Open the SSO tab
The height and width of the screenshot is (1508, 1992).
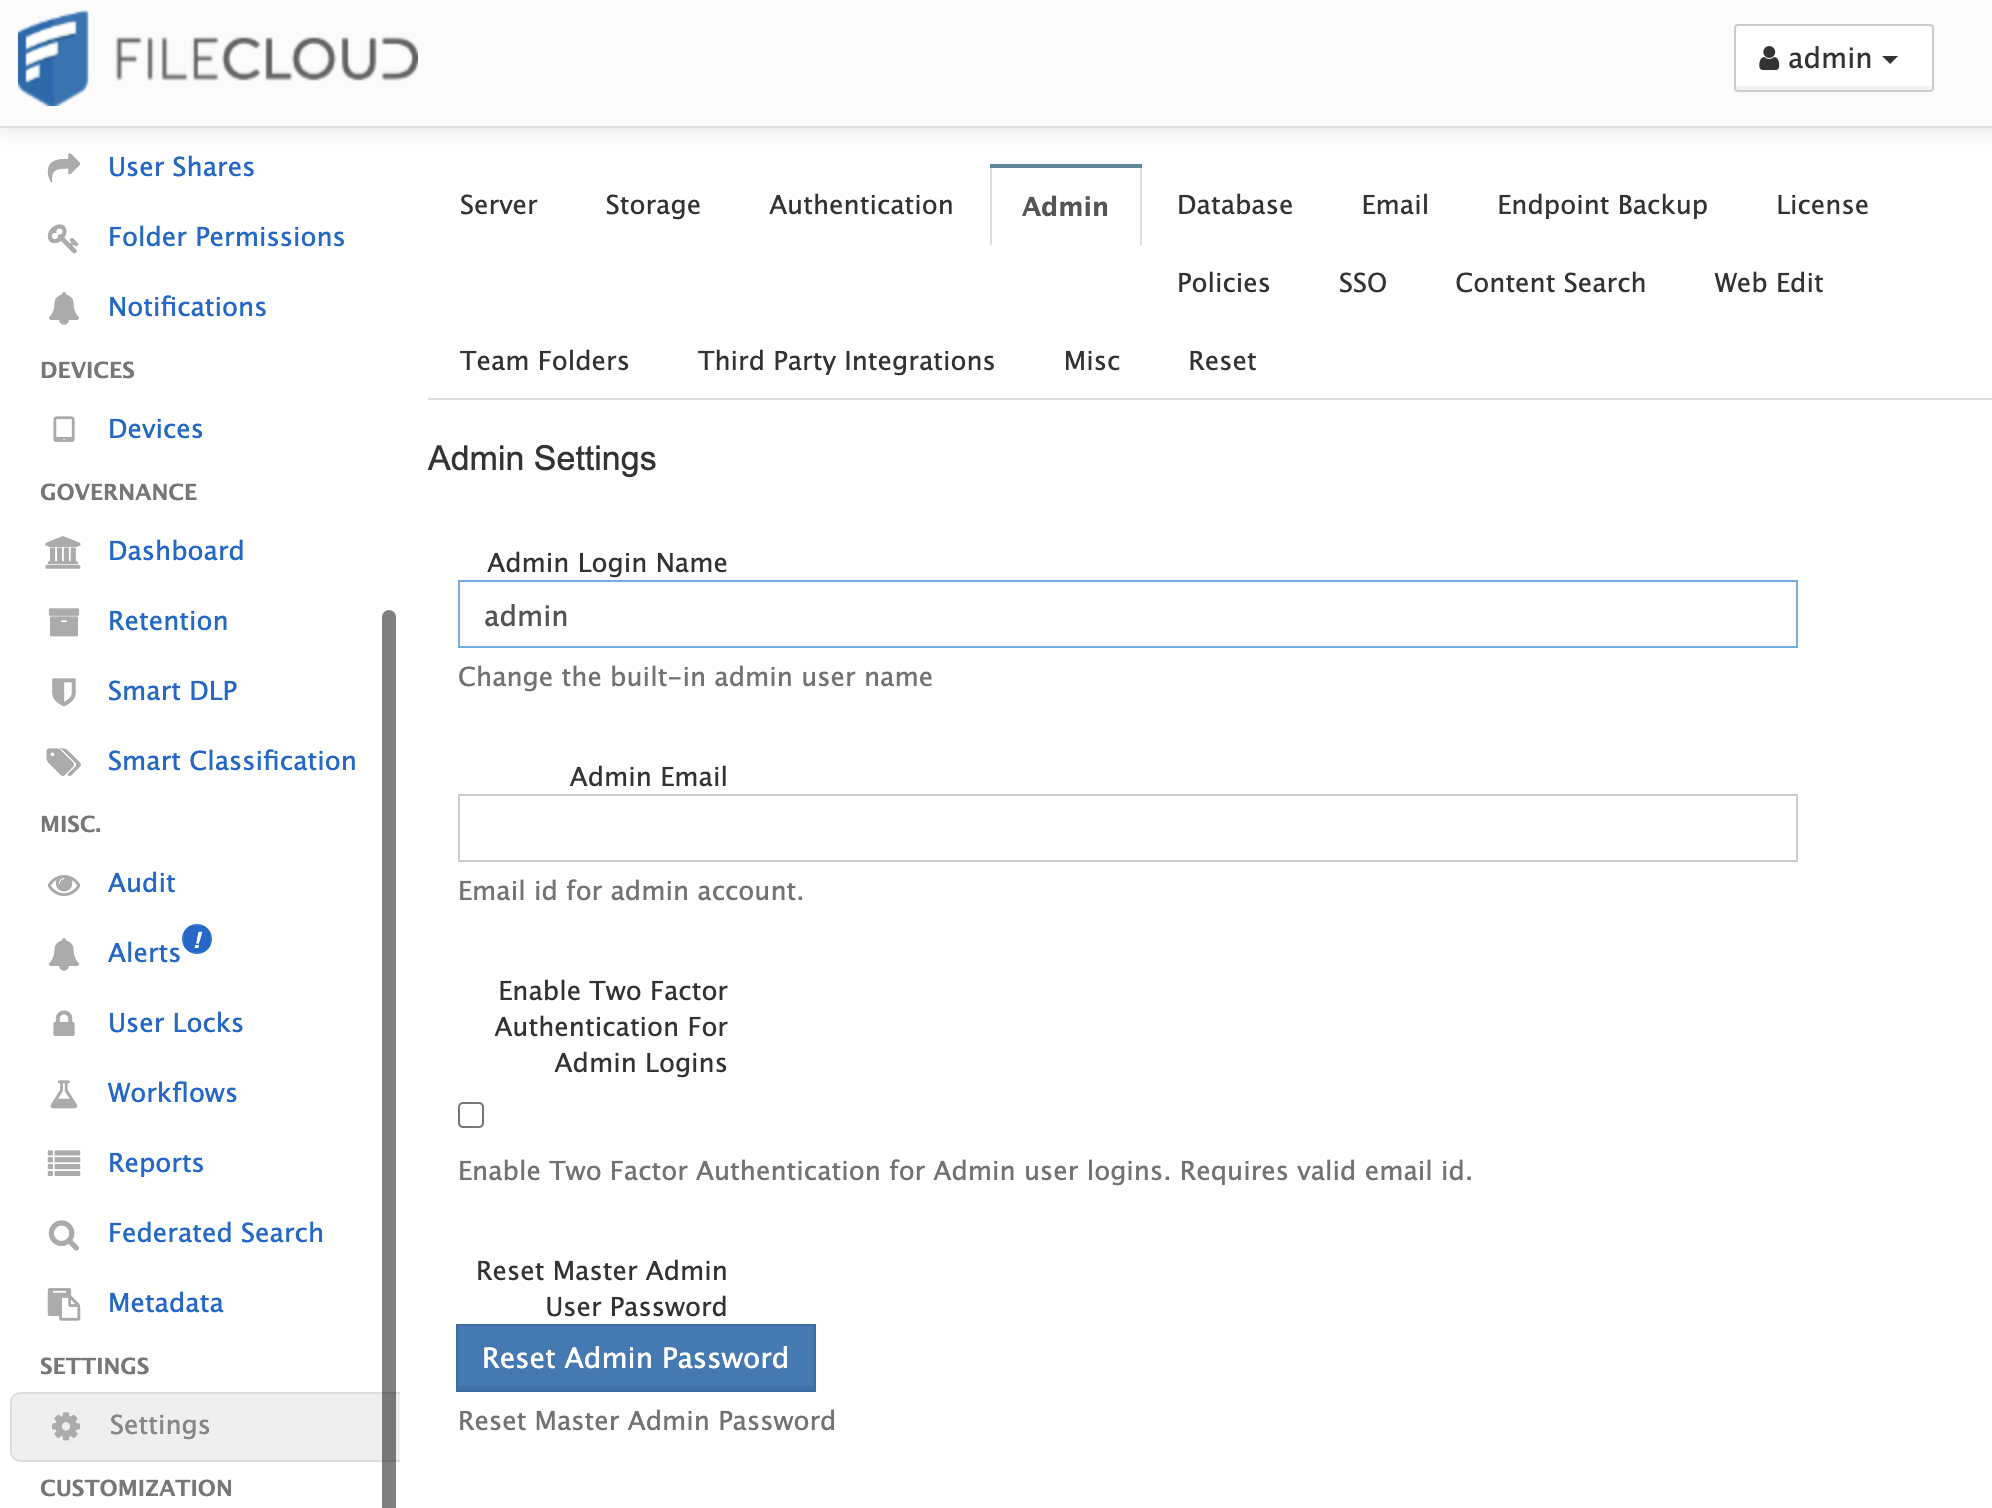pos(1362,283)
